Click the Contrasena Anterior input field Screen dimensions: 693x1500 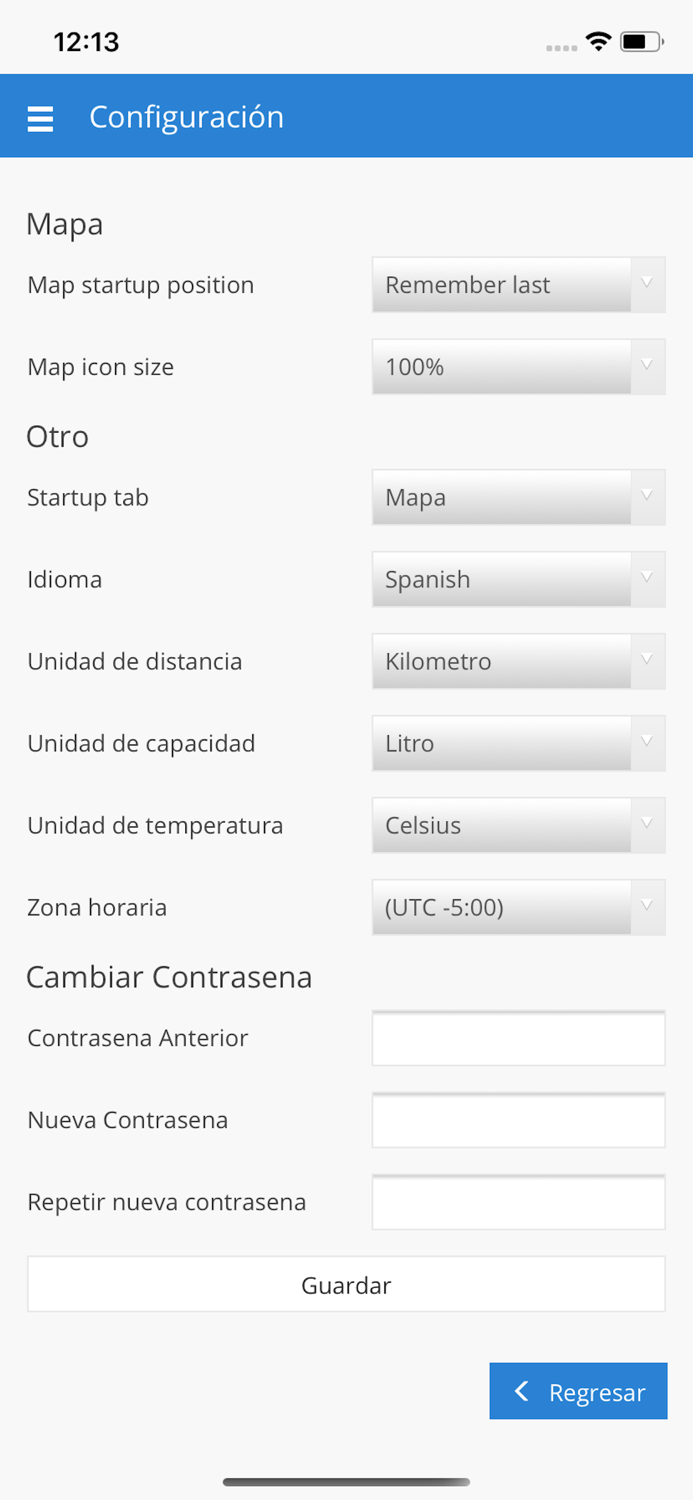pos(518,1038)
